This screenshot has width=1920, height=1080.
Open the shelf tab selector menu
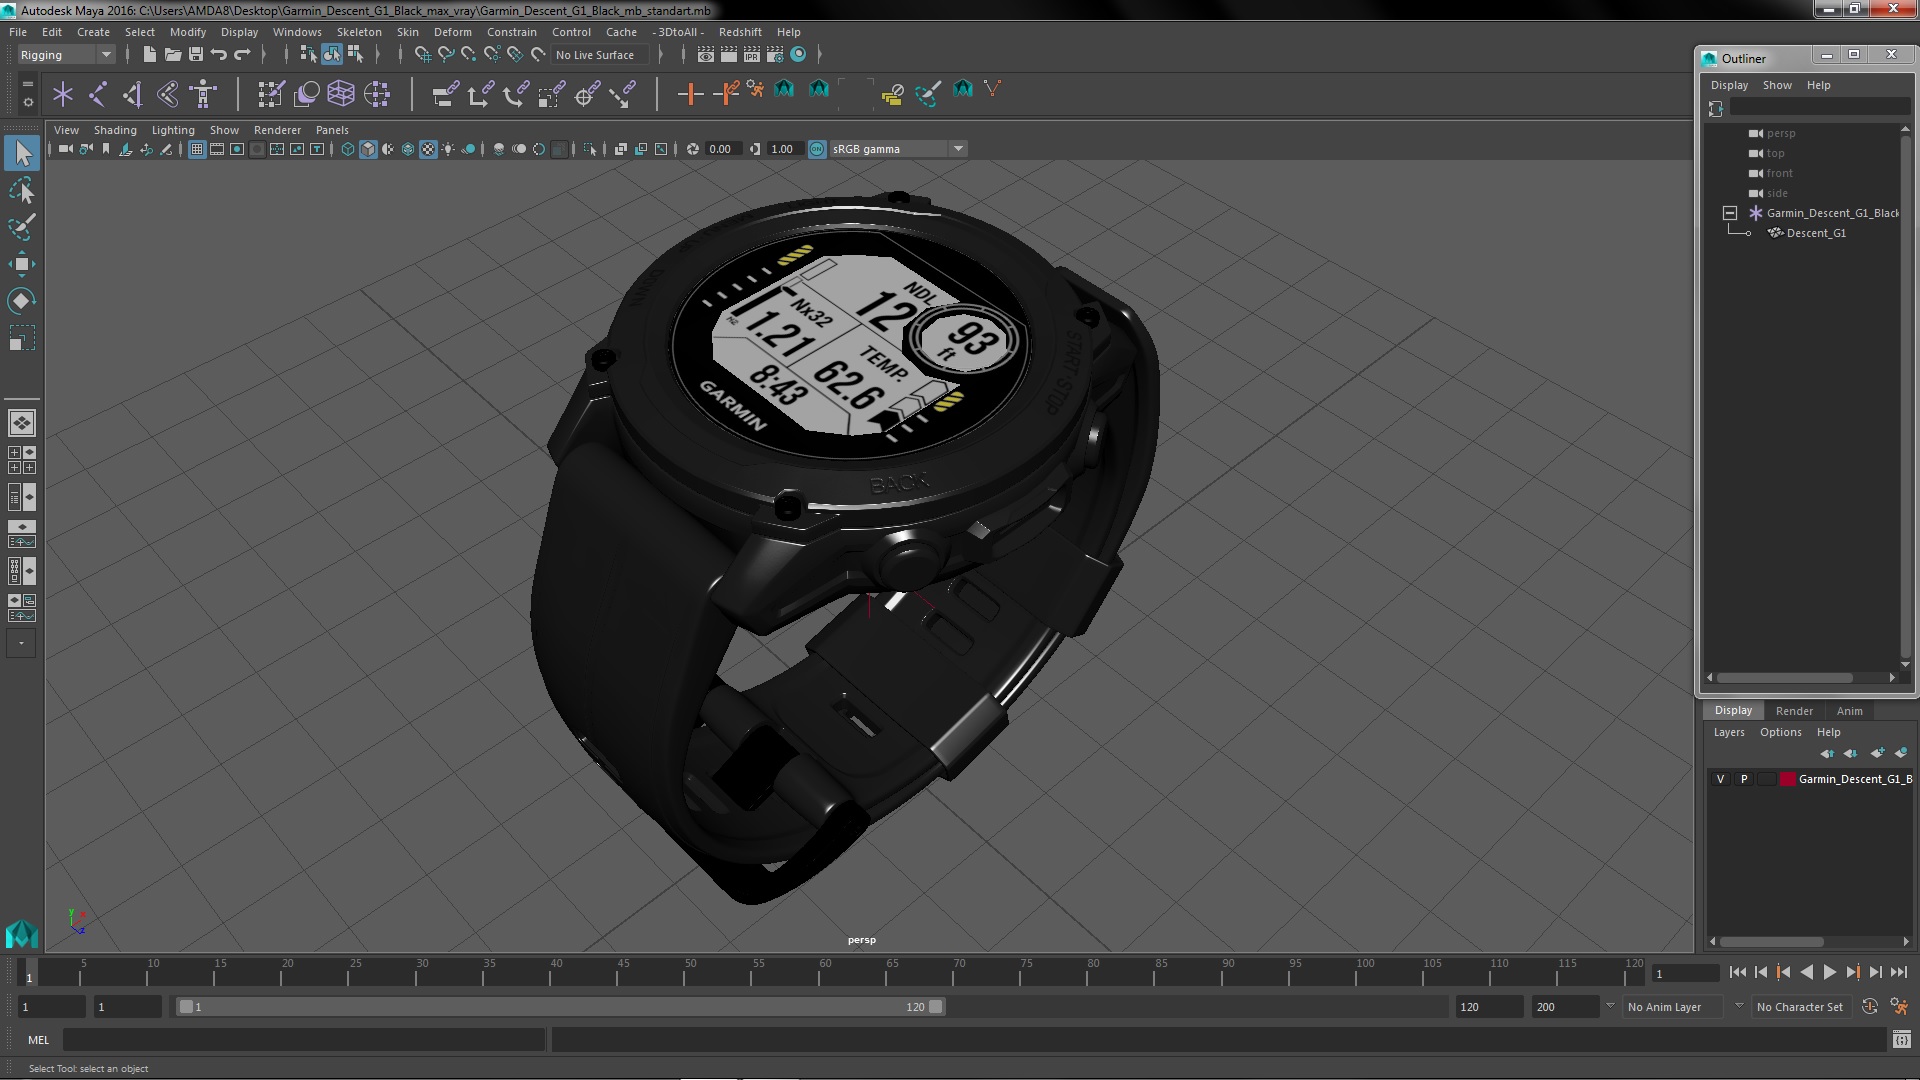tap(27, 84)
